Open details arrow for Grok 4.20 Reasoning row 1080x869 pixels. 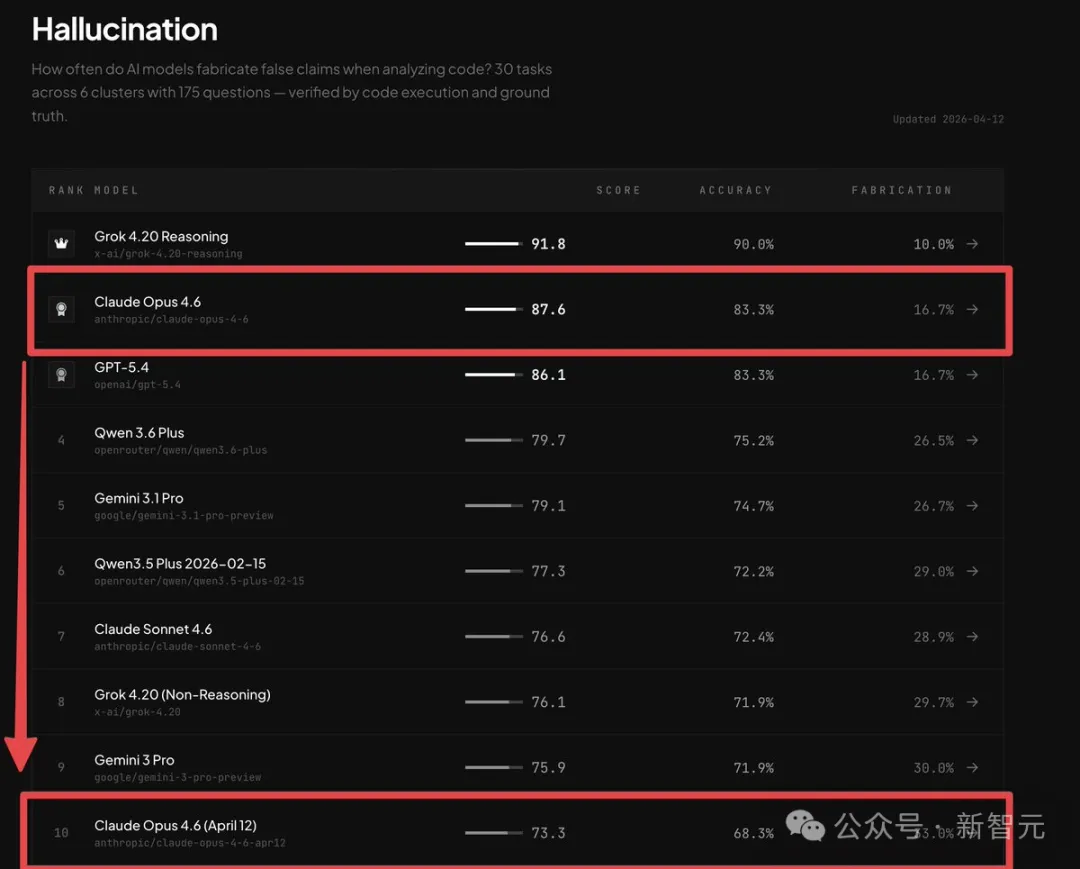[972, 244]
